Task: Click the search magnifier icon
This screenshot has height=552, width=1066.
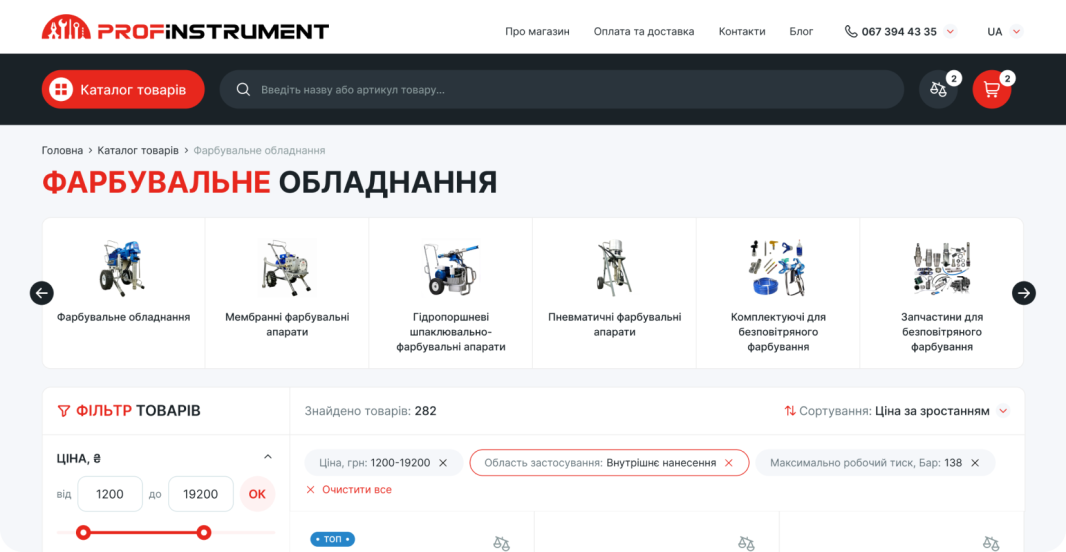Action: pyautogui.click(x=243, y=90)
